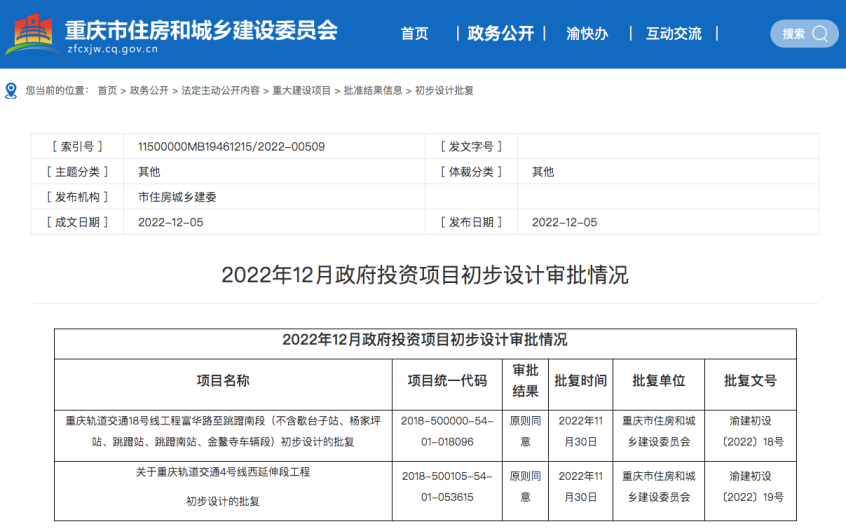The height and width of the screenshot is (531, 846).
Task: Open the 政务公开 navigation menu
Action: [501, 33]
